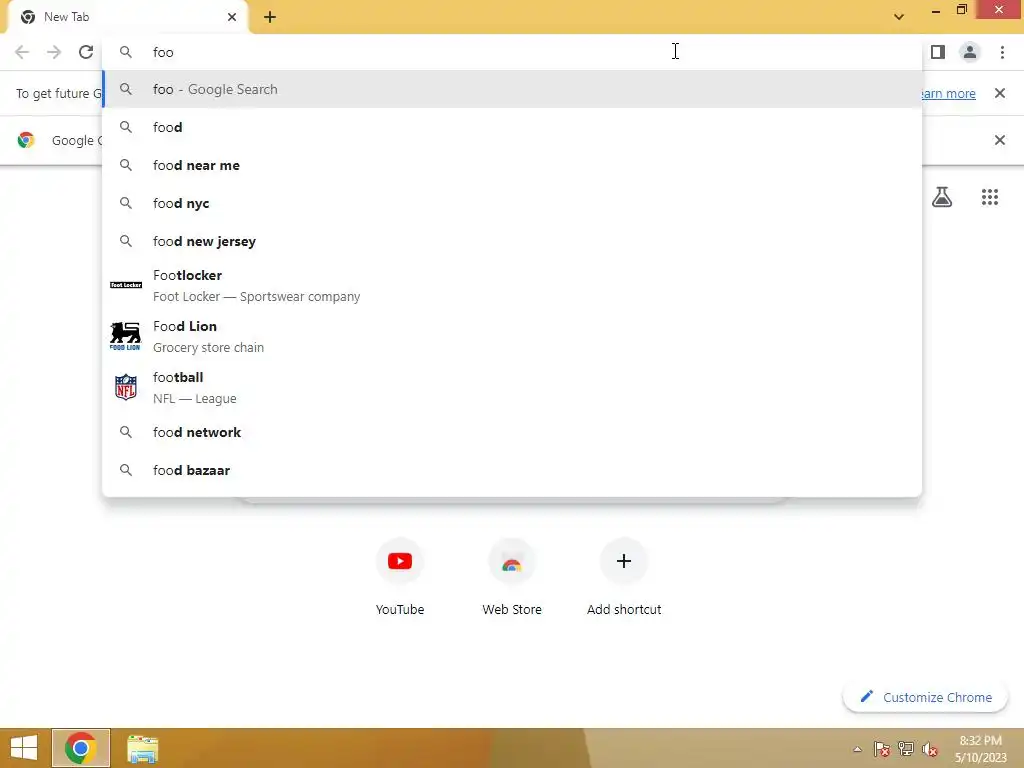Follow the 'Learn more' link
The image size is (1024, 768).
coord(948,93)
